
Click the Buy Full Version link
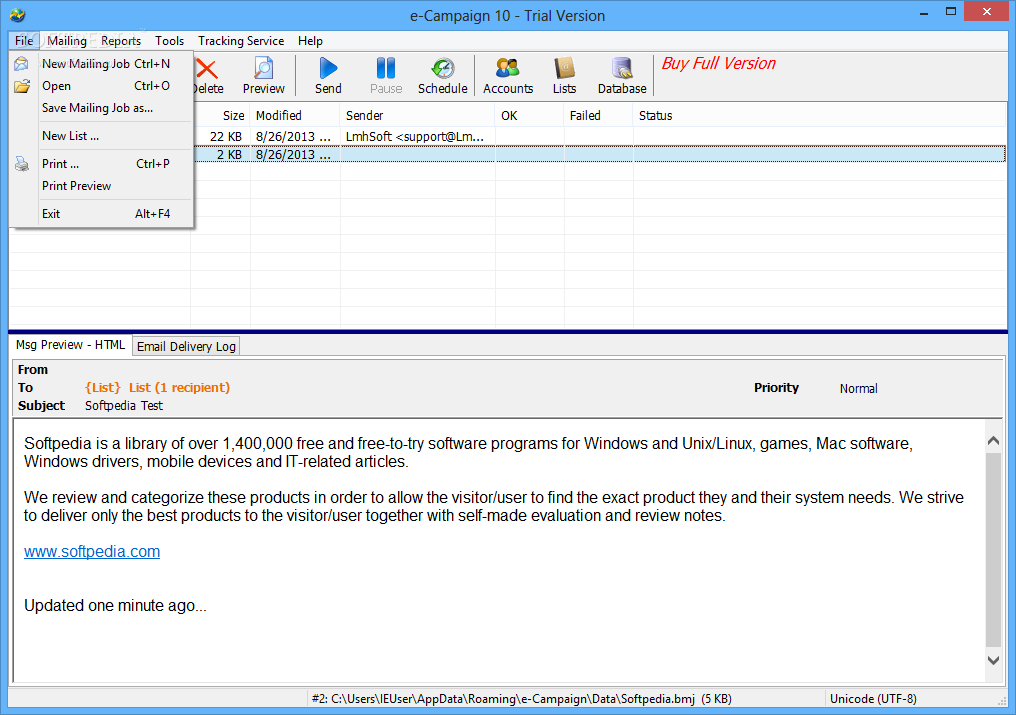(718, 64)
